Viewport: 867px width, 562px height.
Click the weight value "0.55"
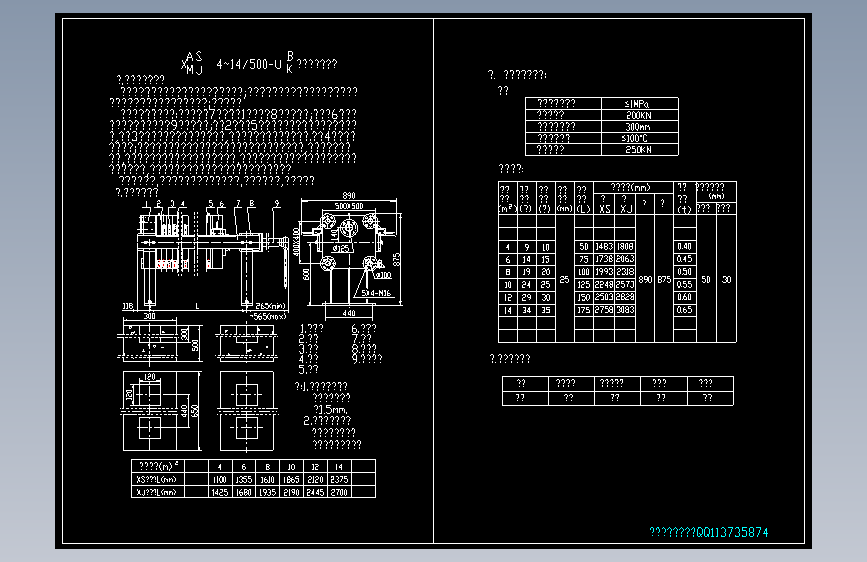[685, 284]
